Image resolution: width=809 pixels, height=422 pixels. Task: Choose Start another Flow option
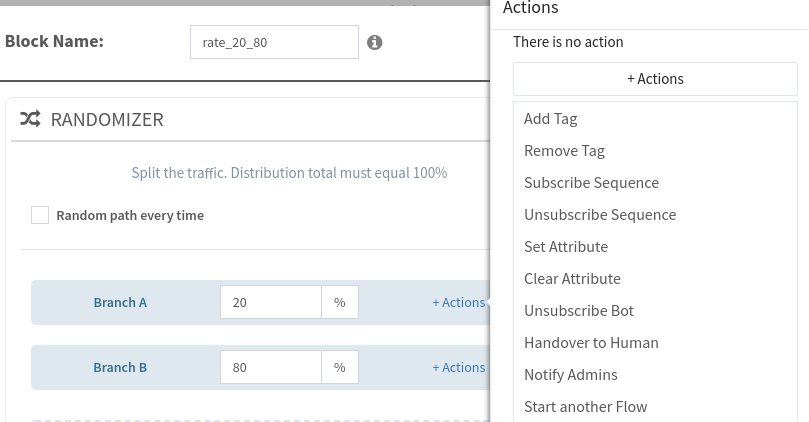[586, 407]
